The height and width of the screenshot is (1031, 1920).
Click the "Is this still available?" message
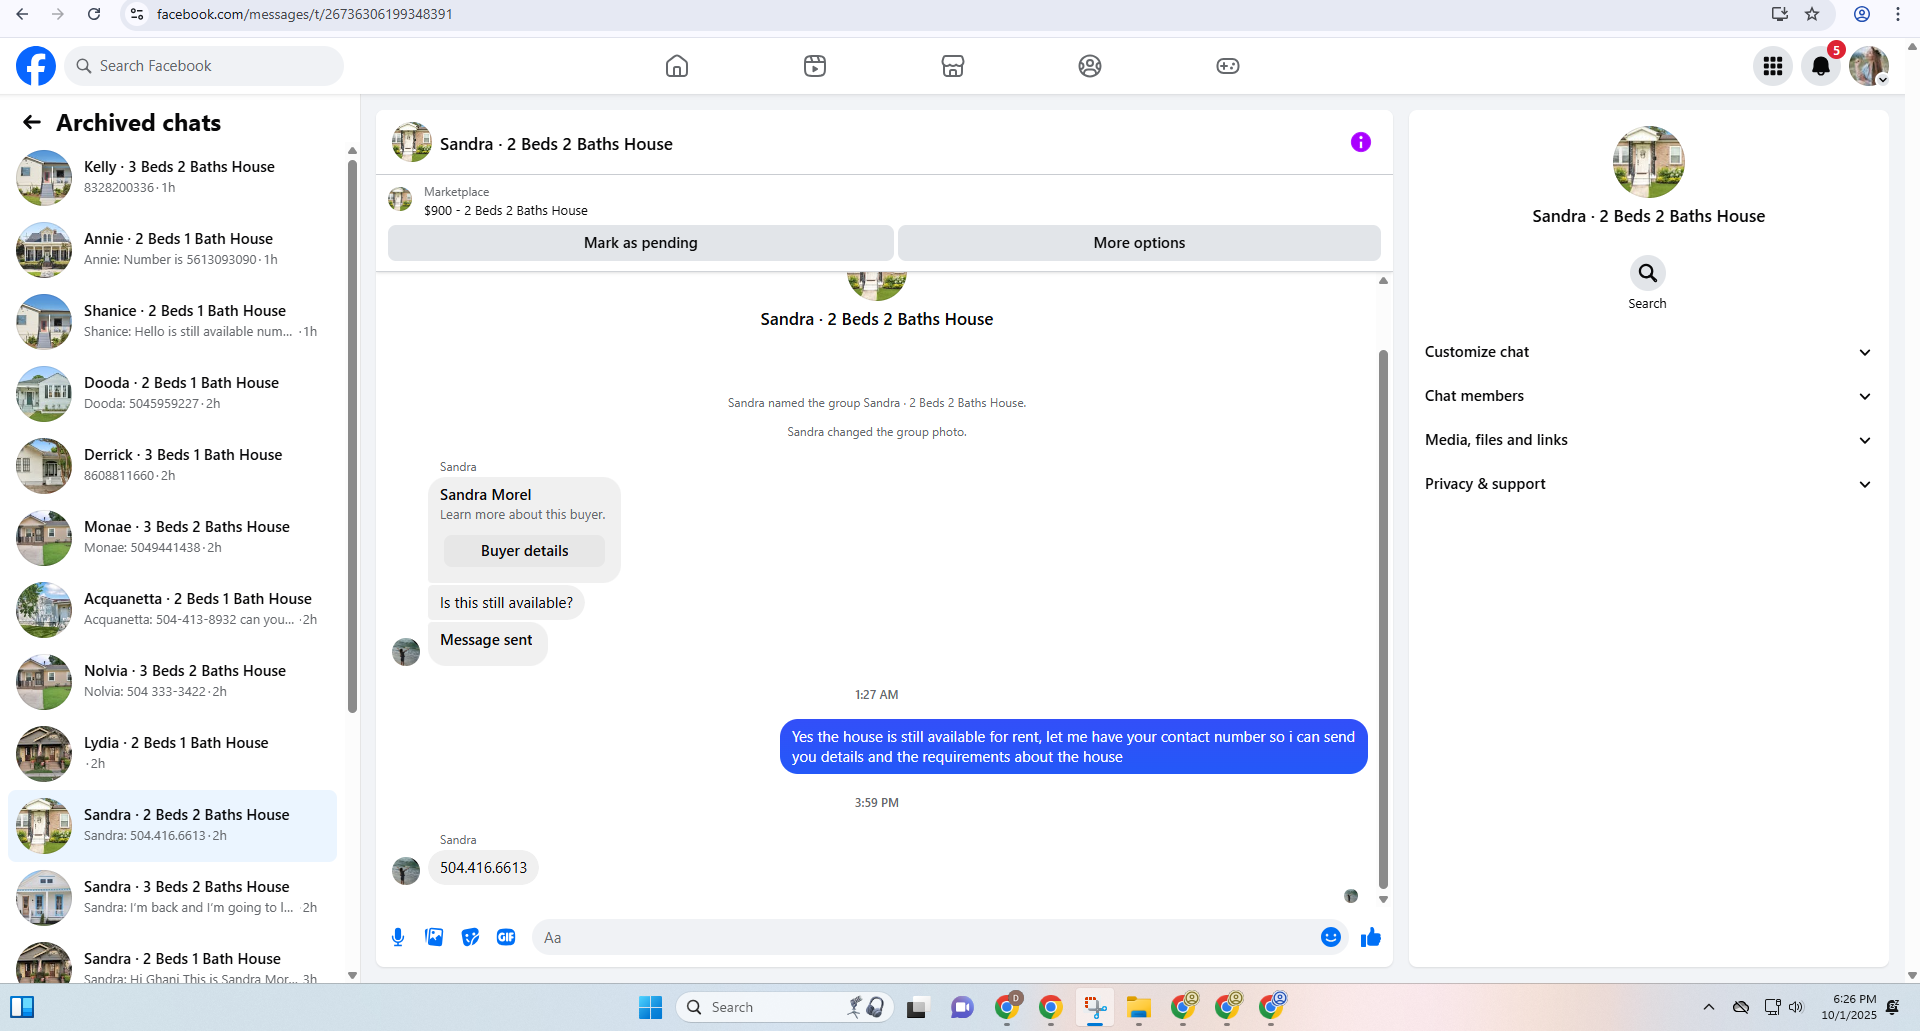[x=506, y=603]
